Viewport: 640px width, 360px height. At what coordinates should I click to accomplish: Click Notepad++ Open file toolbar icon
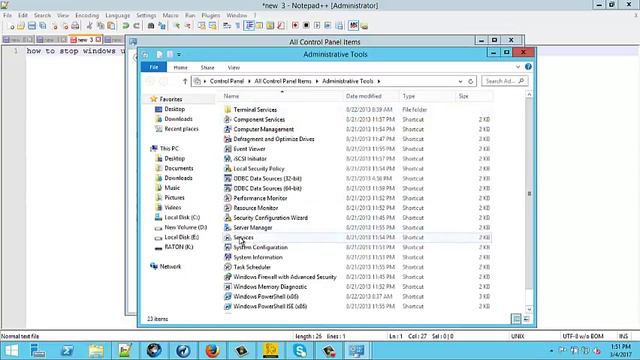click(x=21, y=26)
